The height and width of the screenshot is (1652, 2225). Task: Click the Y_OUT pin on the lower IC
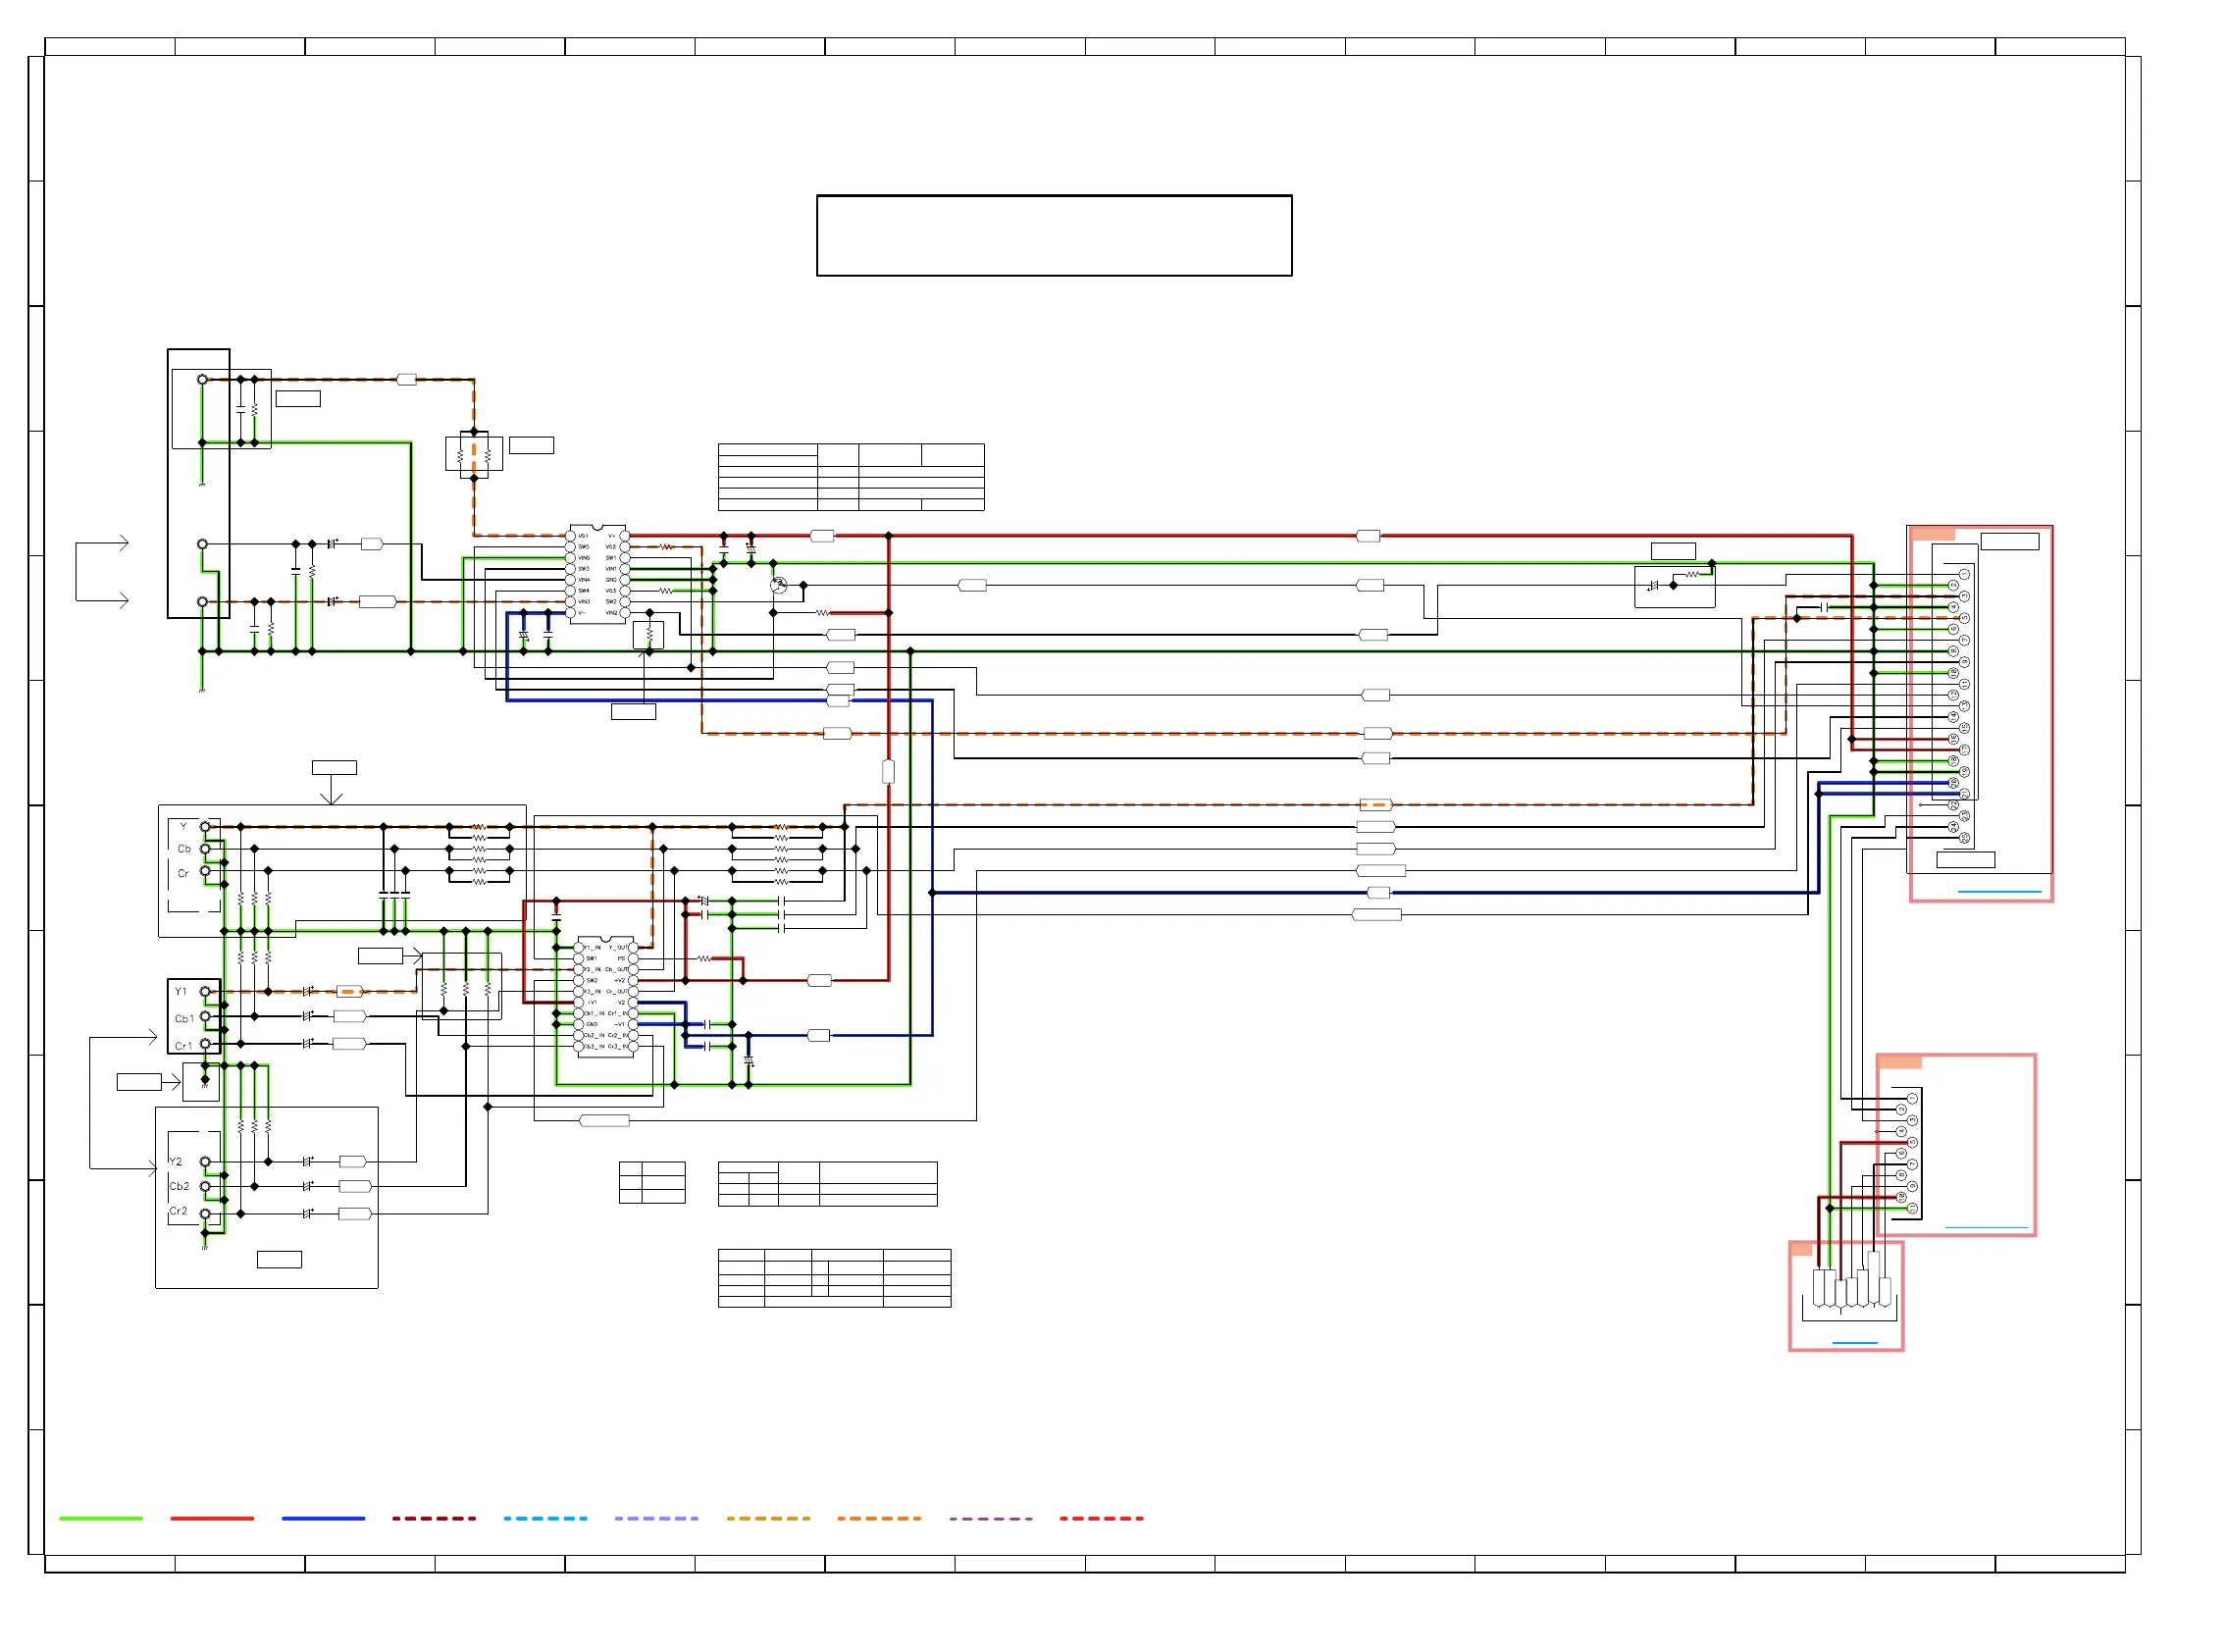633,948
